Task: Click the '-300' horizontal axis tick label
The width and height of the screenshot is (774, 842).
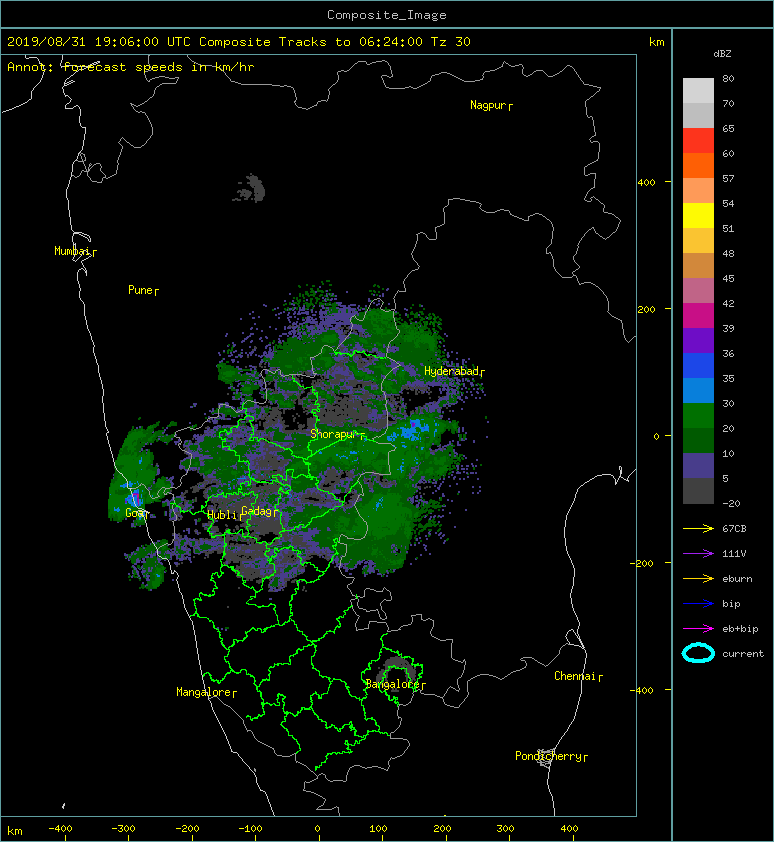Action: [123, 829]
